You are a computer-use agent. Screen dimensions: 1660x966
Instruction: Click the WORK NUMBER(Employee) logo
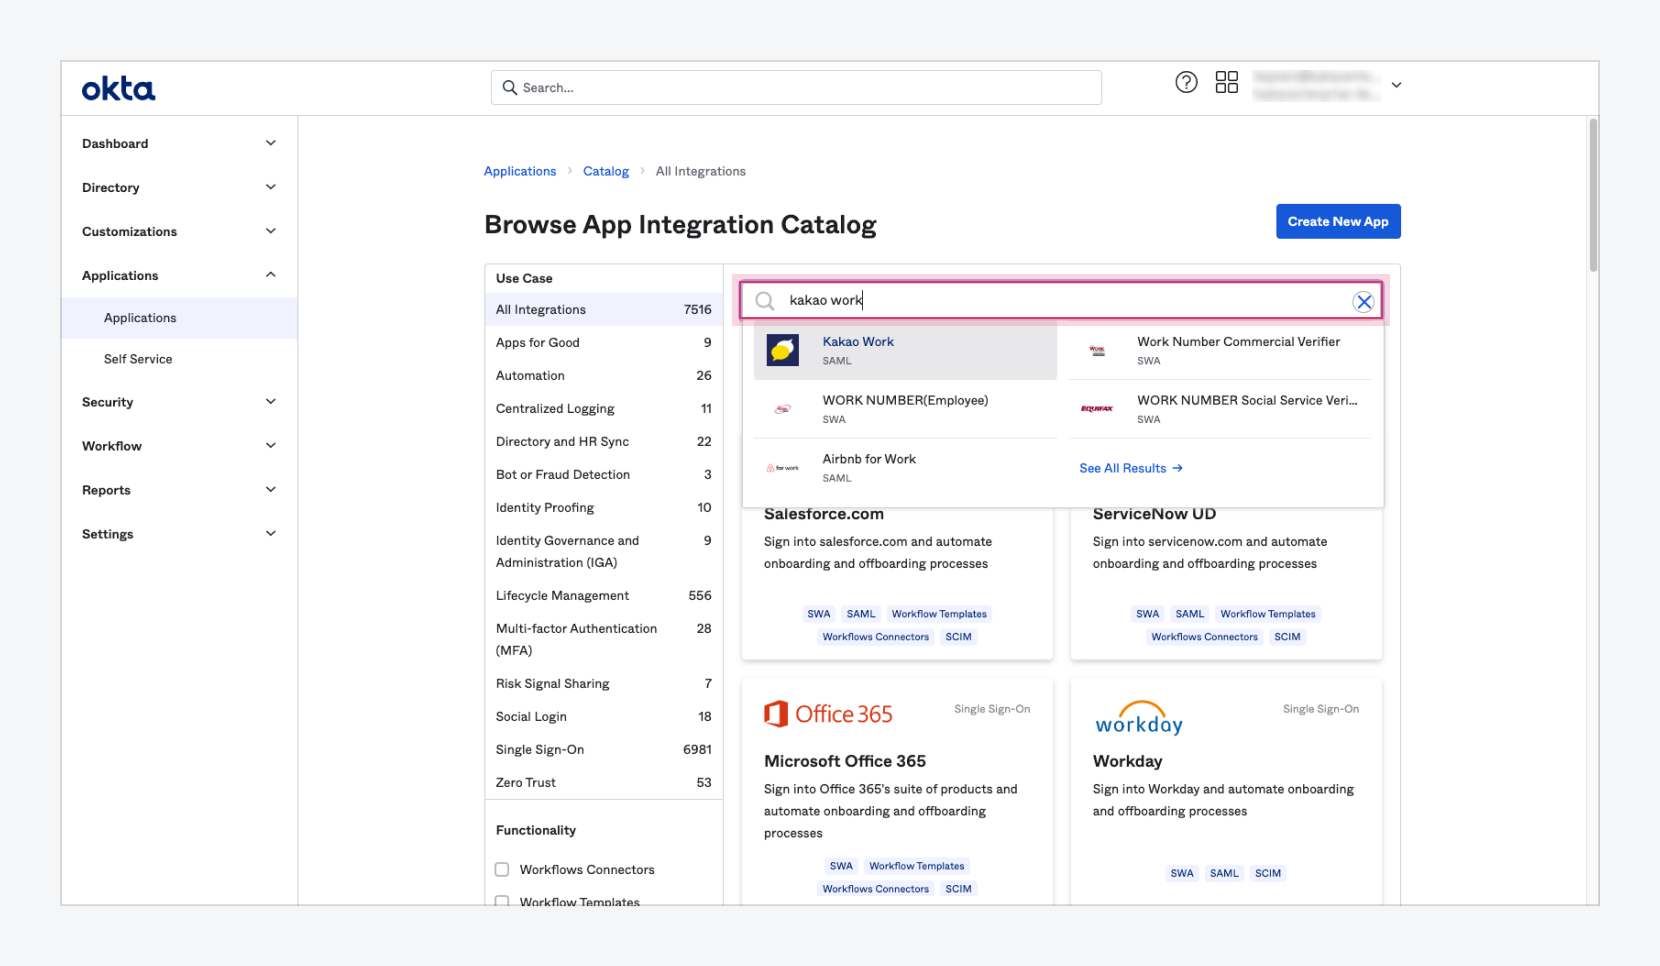783,409
